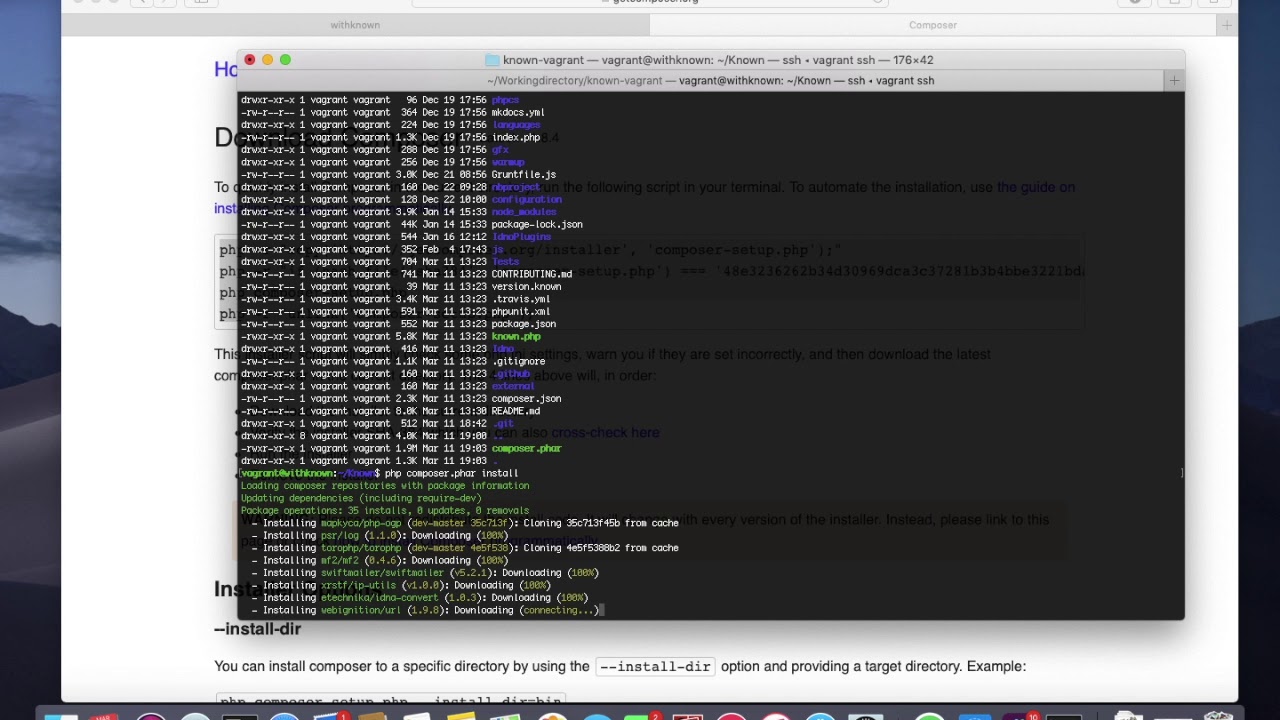Click the command text php composer.phar install
The width and height of the screenshot is (1280, 720).
452,473
